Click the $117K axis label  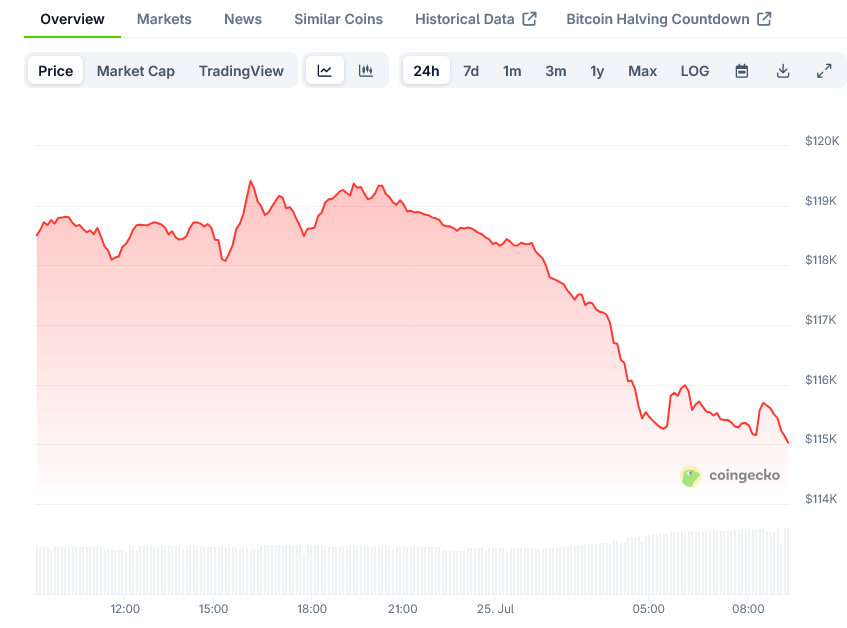(821, 320)
